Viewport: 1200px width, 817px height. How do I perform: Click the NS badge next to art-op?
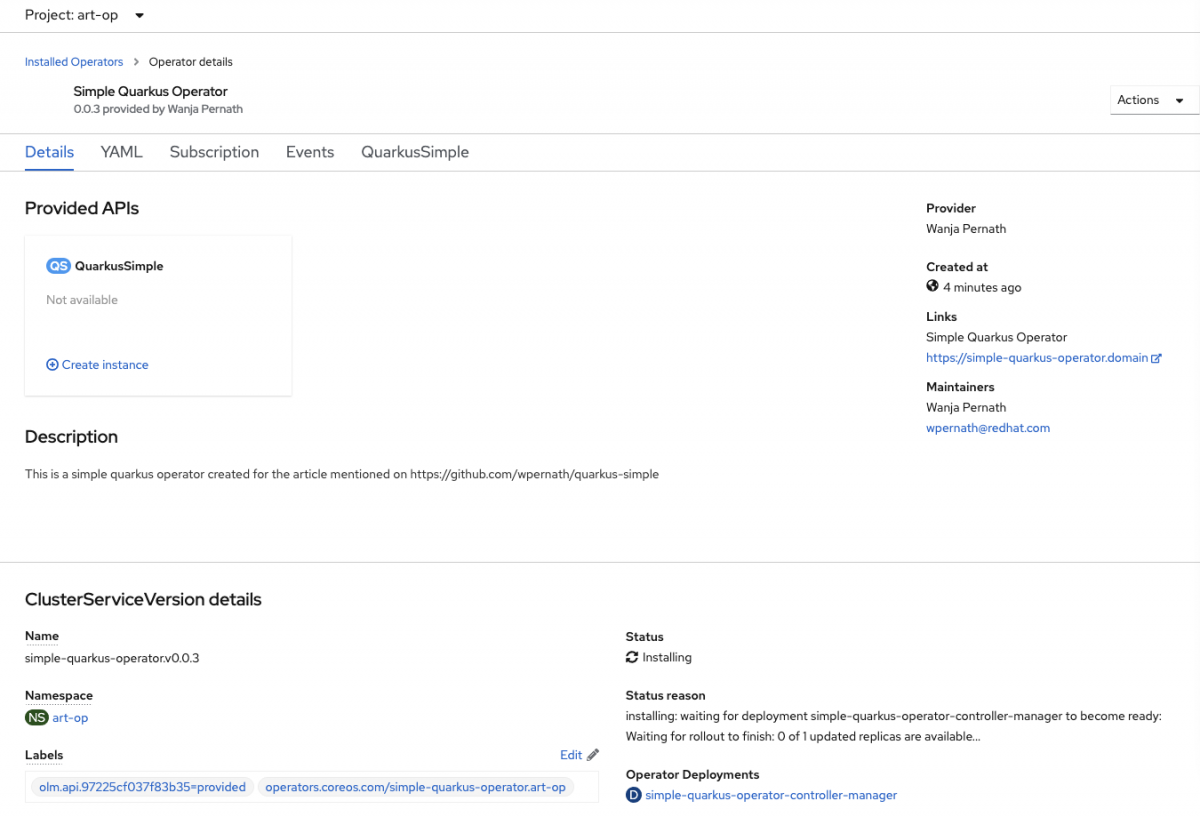pyautogui.click(x=36, y=717)
